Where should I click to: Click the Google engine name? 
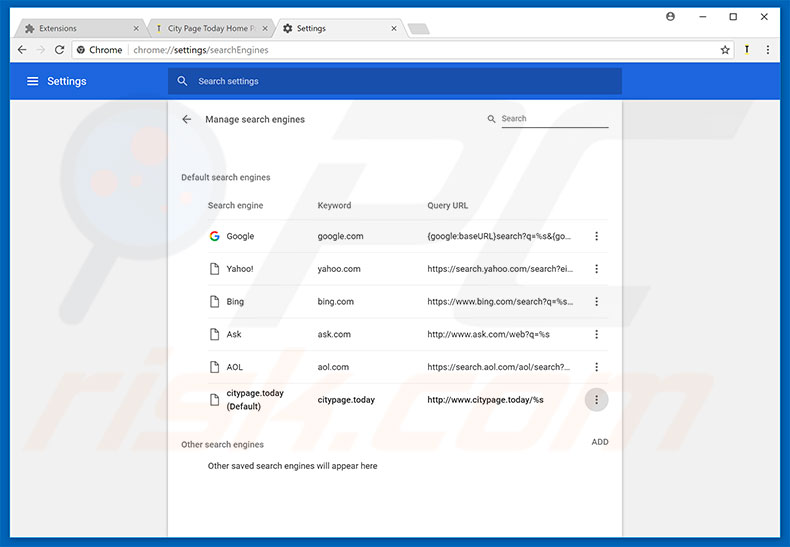pos(240,236)
